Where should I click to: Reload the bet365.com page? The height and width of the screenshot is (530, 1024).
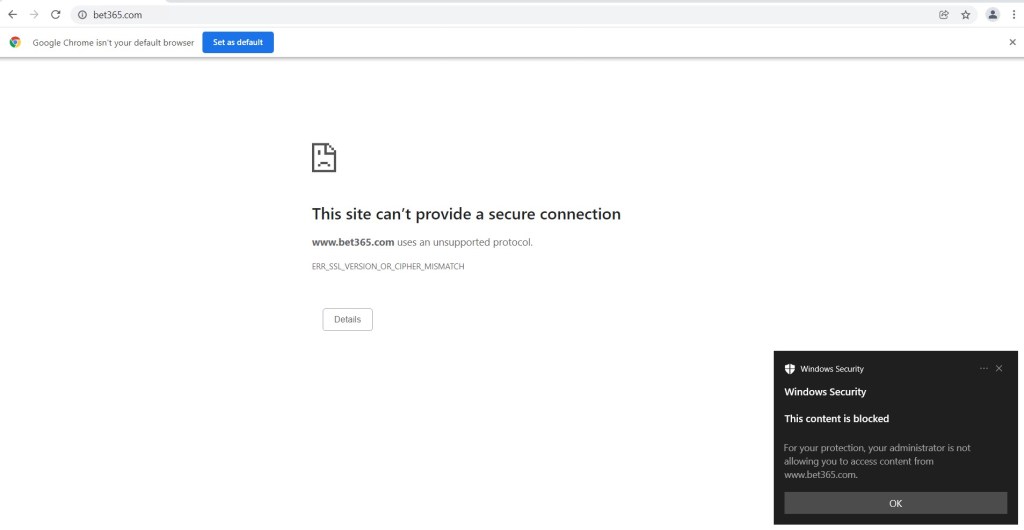click(x=56, y=15)
